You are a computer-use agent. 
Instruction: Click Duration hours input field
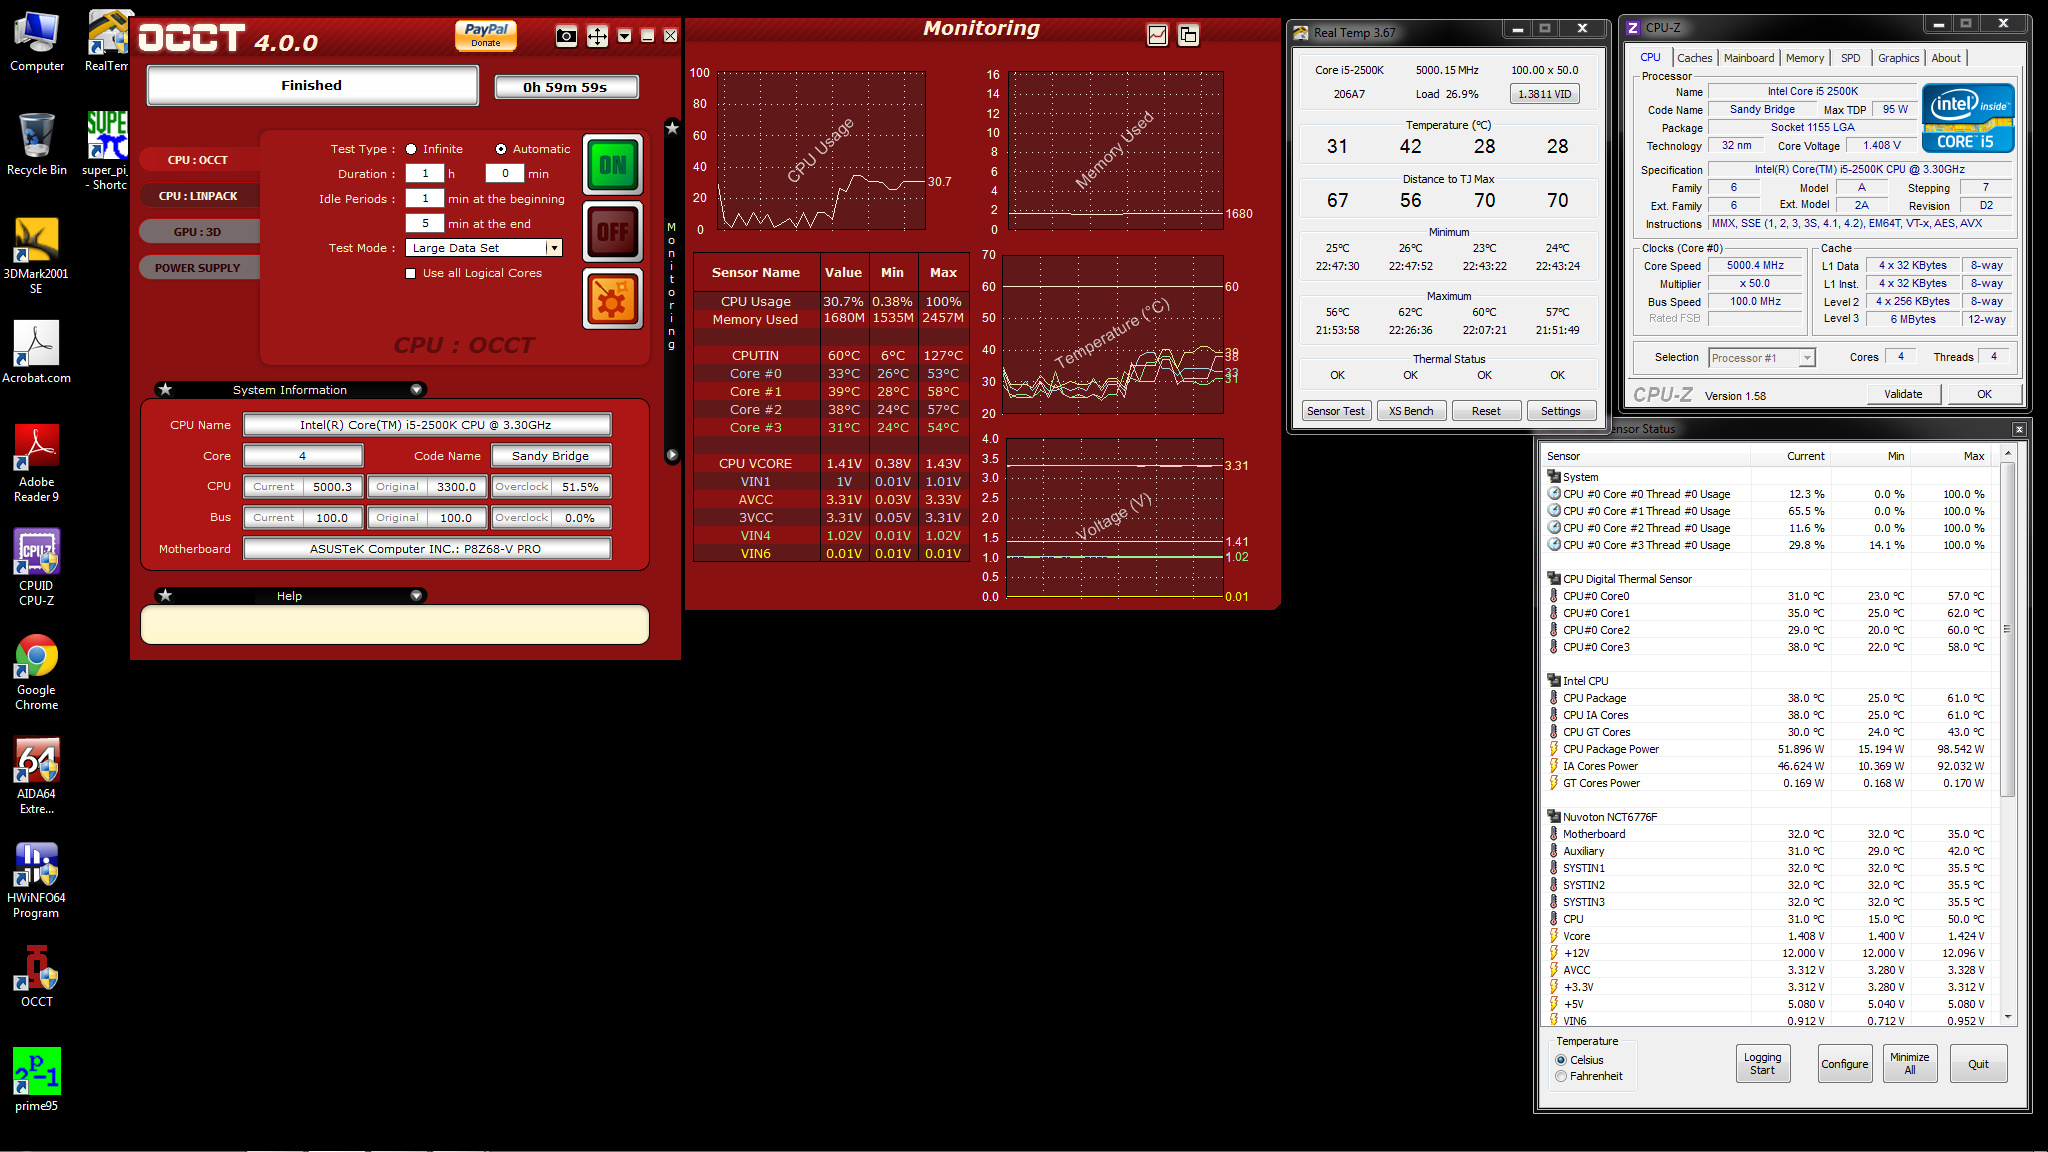coord(425,173)
